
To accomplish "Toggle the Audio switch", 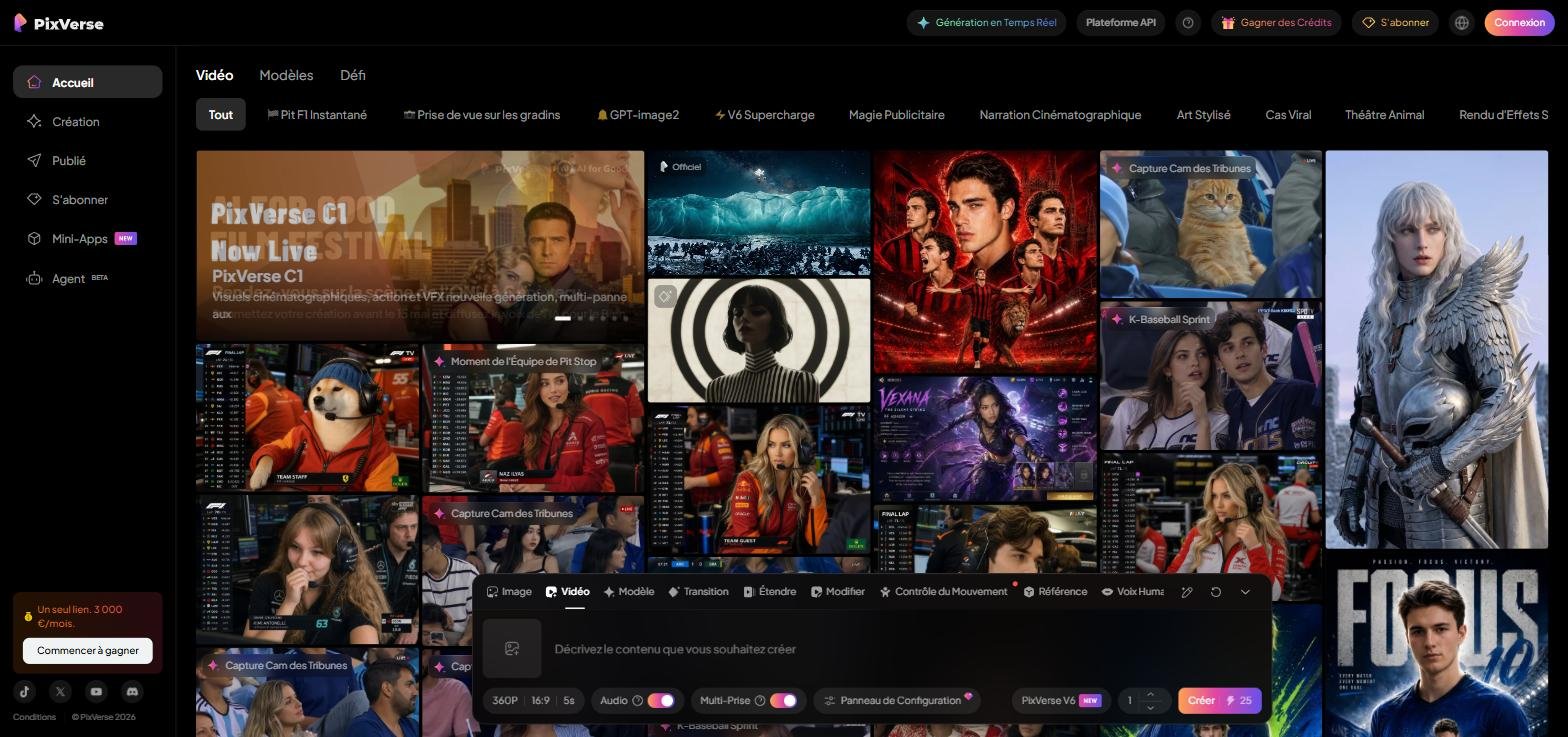I will point(661,701).
